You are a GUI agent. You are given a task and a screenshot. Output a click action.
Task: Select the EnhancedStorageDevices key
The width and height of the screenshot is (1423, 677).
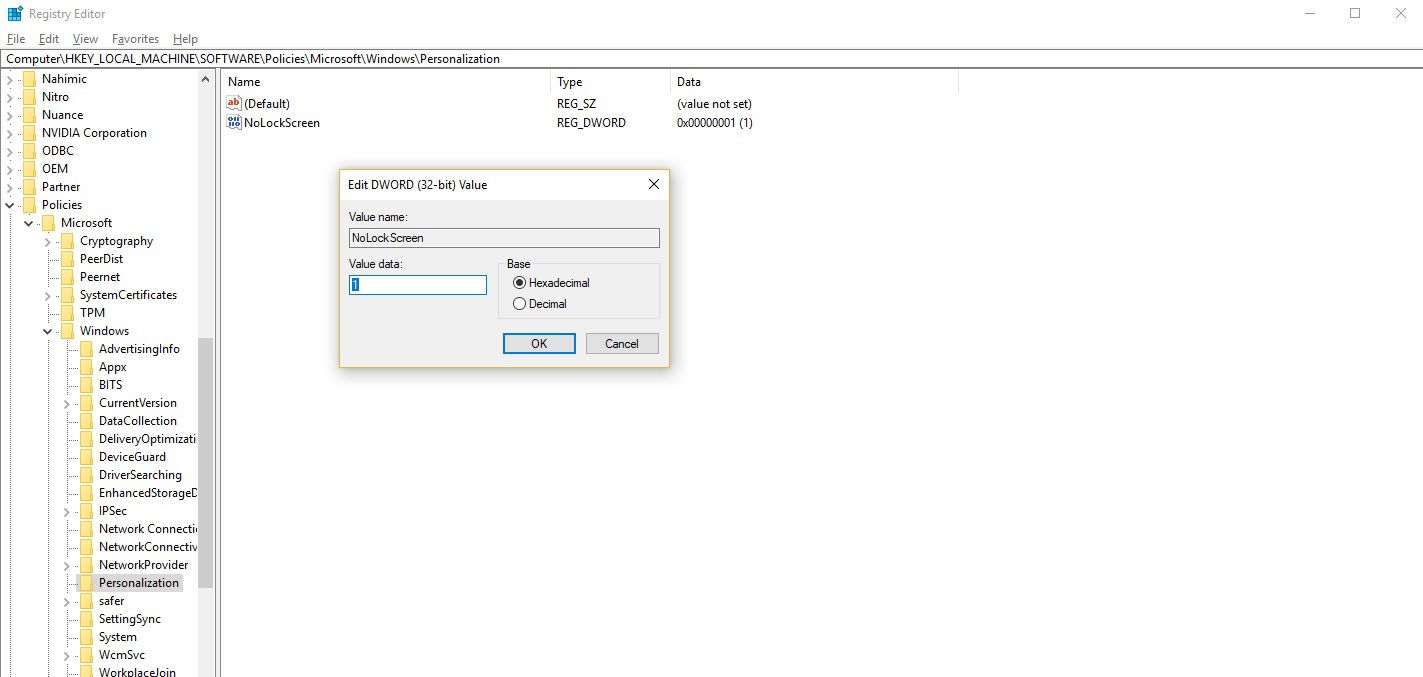[147, 493]
